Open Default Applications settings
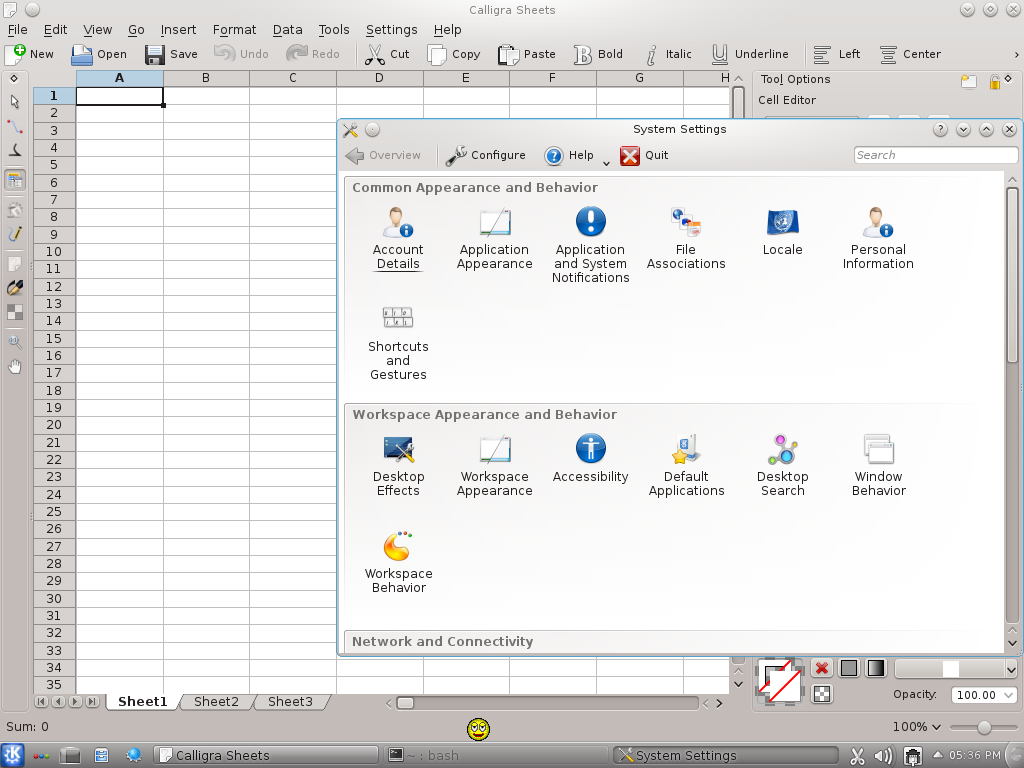 click(686, 465)
